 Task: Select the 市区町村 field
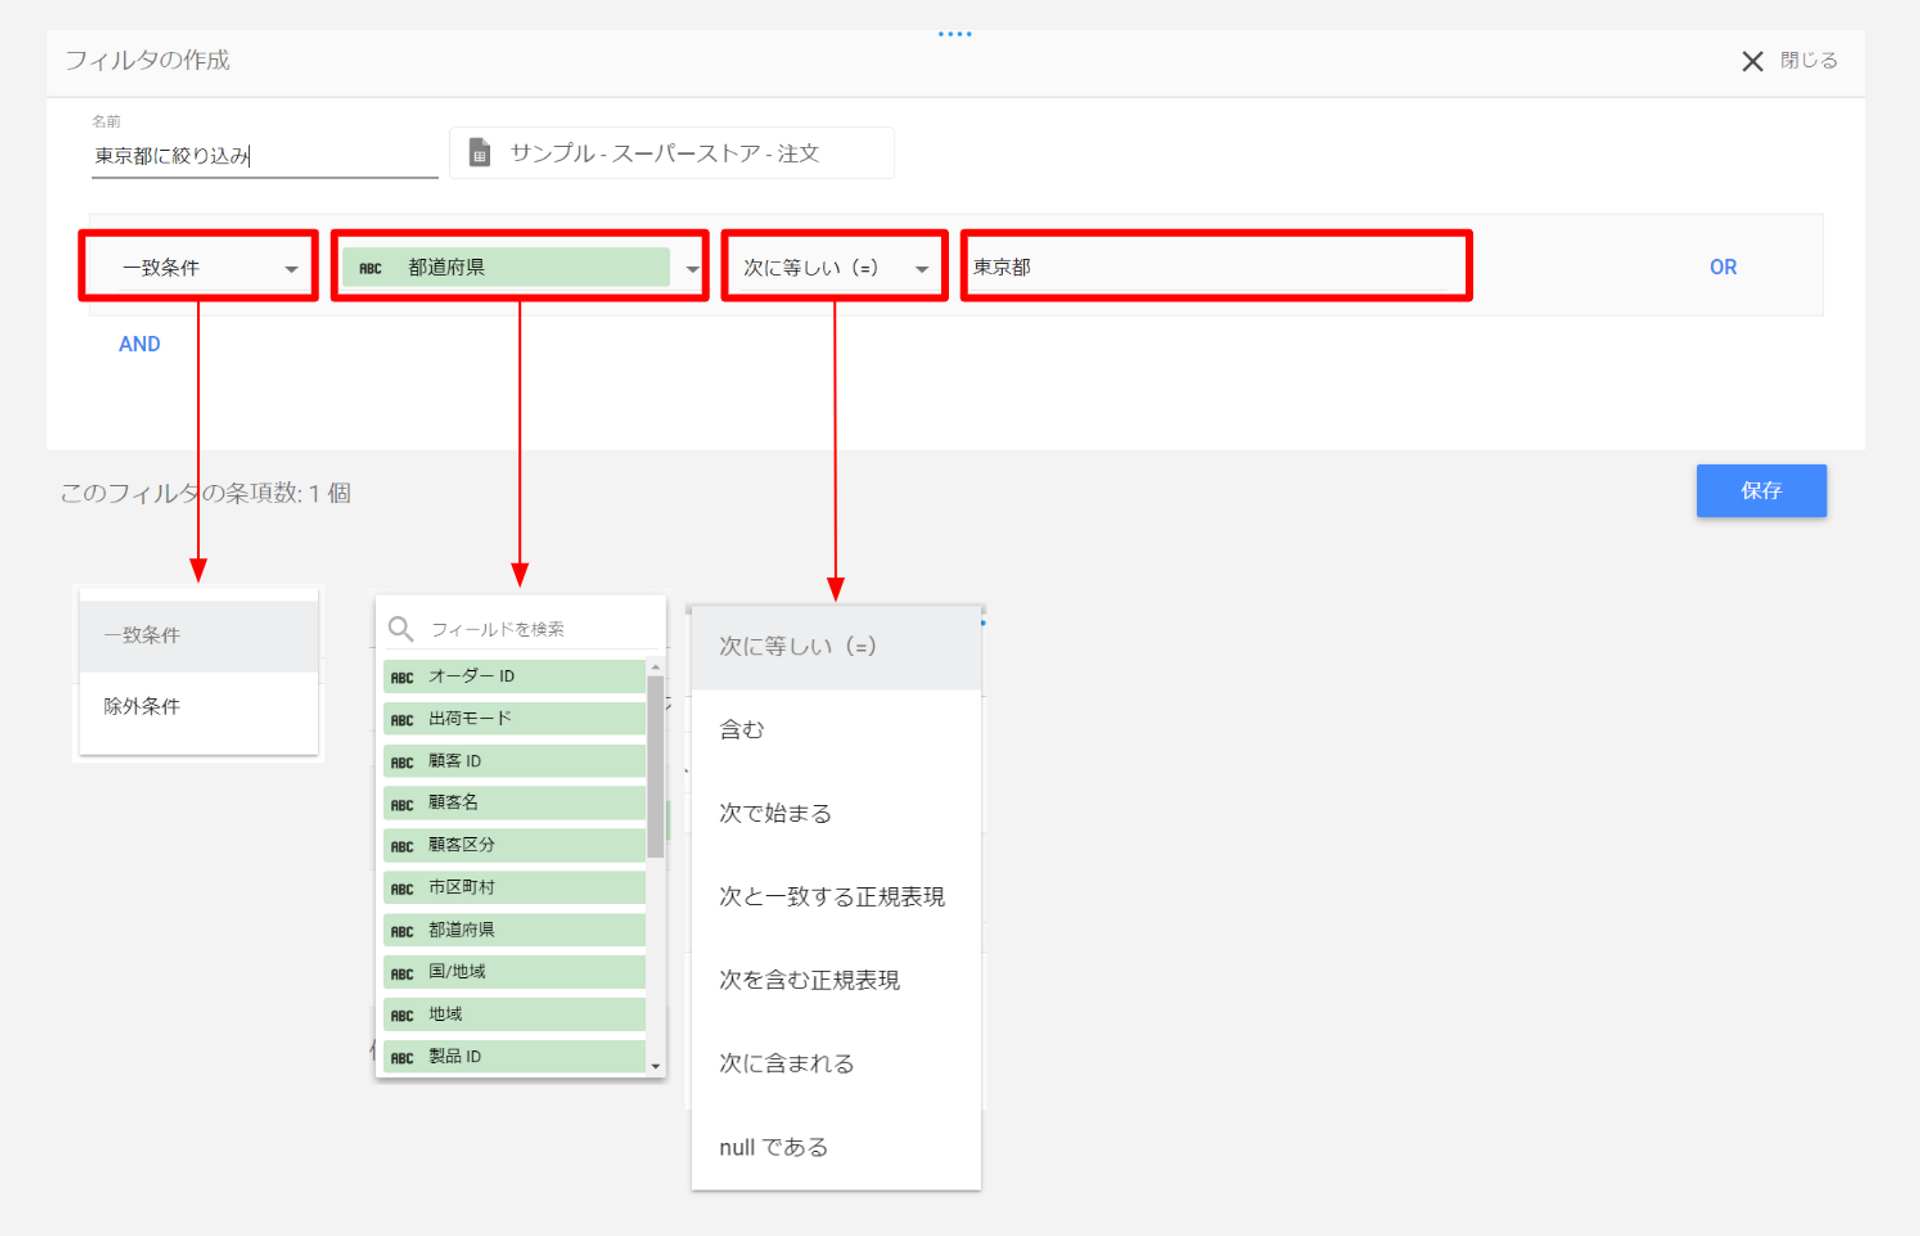tap(514, 887)
